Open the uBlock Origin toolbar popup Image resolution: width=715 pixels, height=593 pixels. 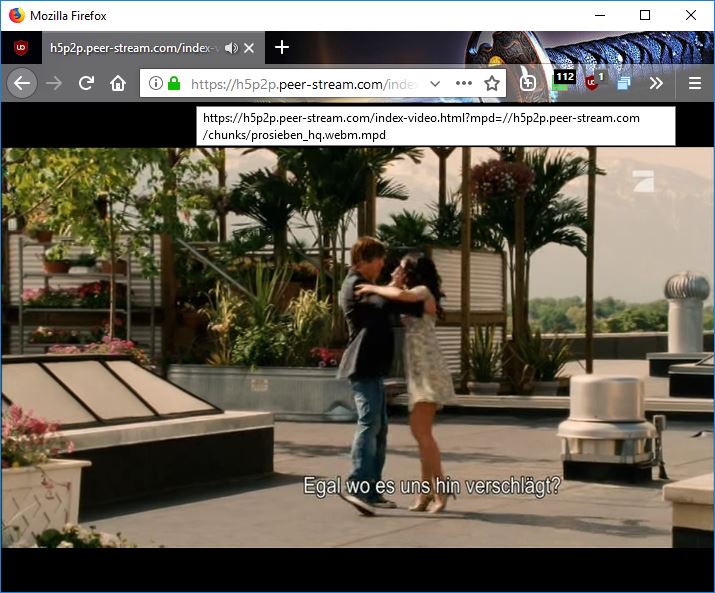tap(594, 82)
